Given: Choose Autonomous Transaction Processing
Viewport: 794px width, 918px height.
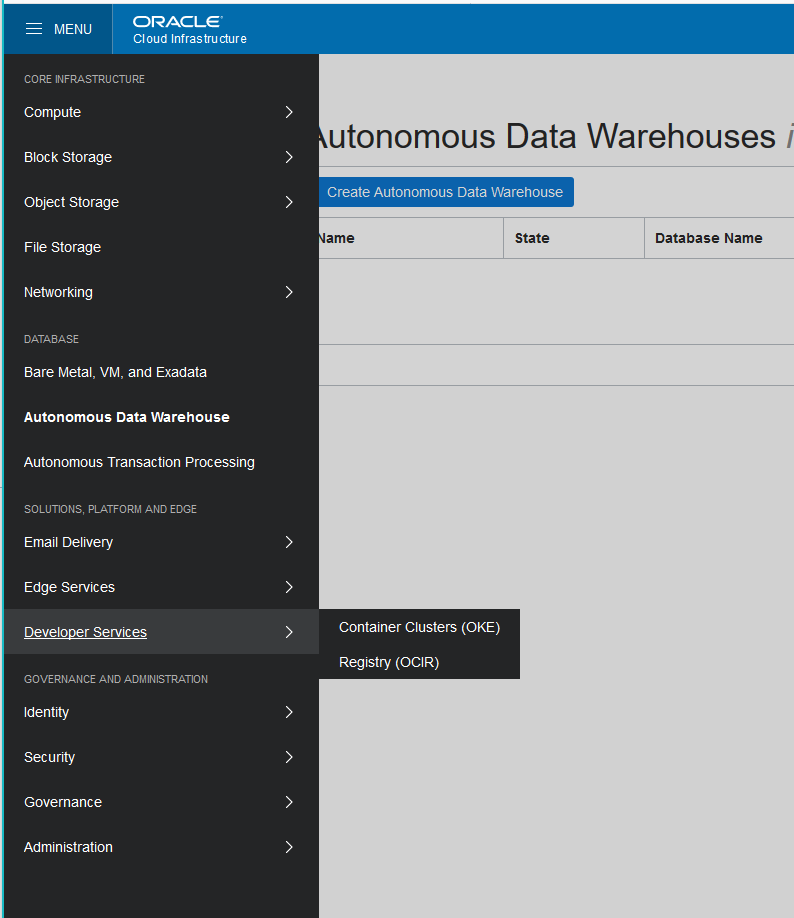Looking at the screenshot, I should click(x=139, y=462).
